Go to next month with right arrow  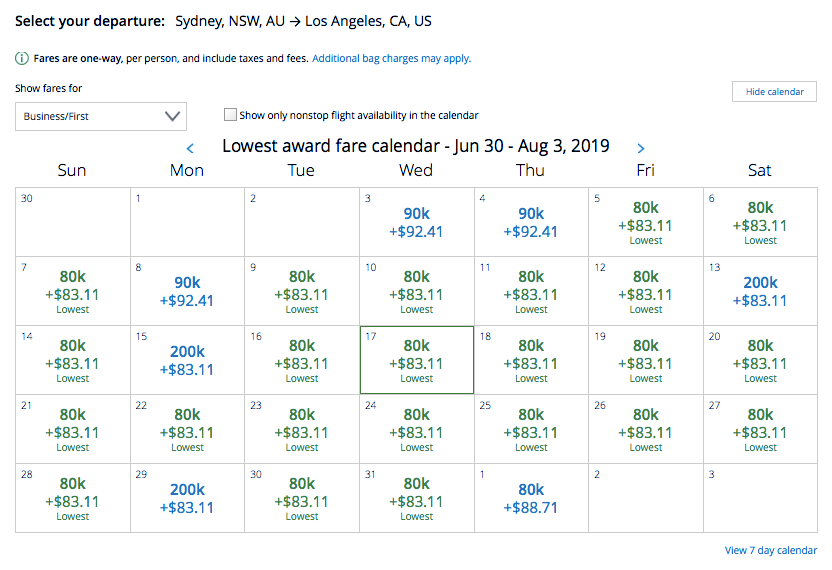[x=641, y=148]
